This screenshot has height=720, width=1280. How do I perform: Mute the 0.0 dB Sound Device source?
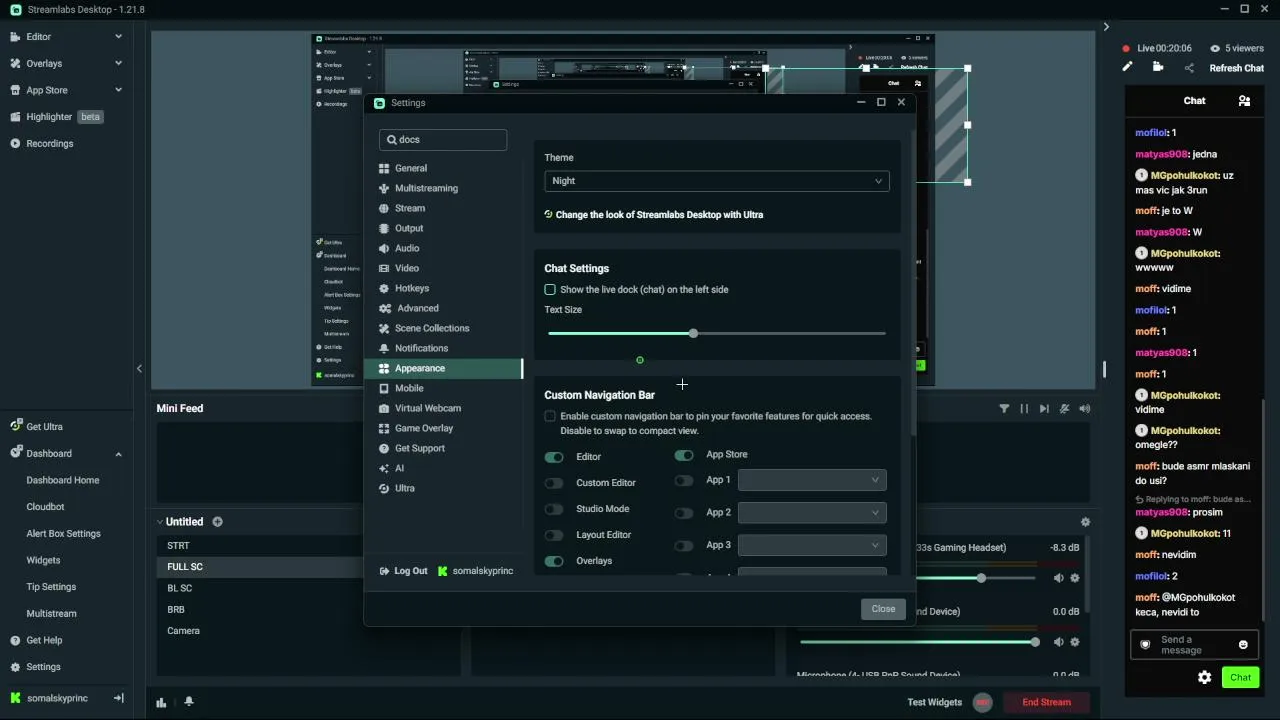click(1059, 642)
